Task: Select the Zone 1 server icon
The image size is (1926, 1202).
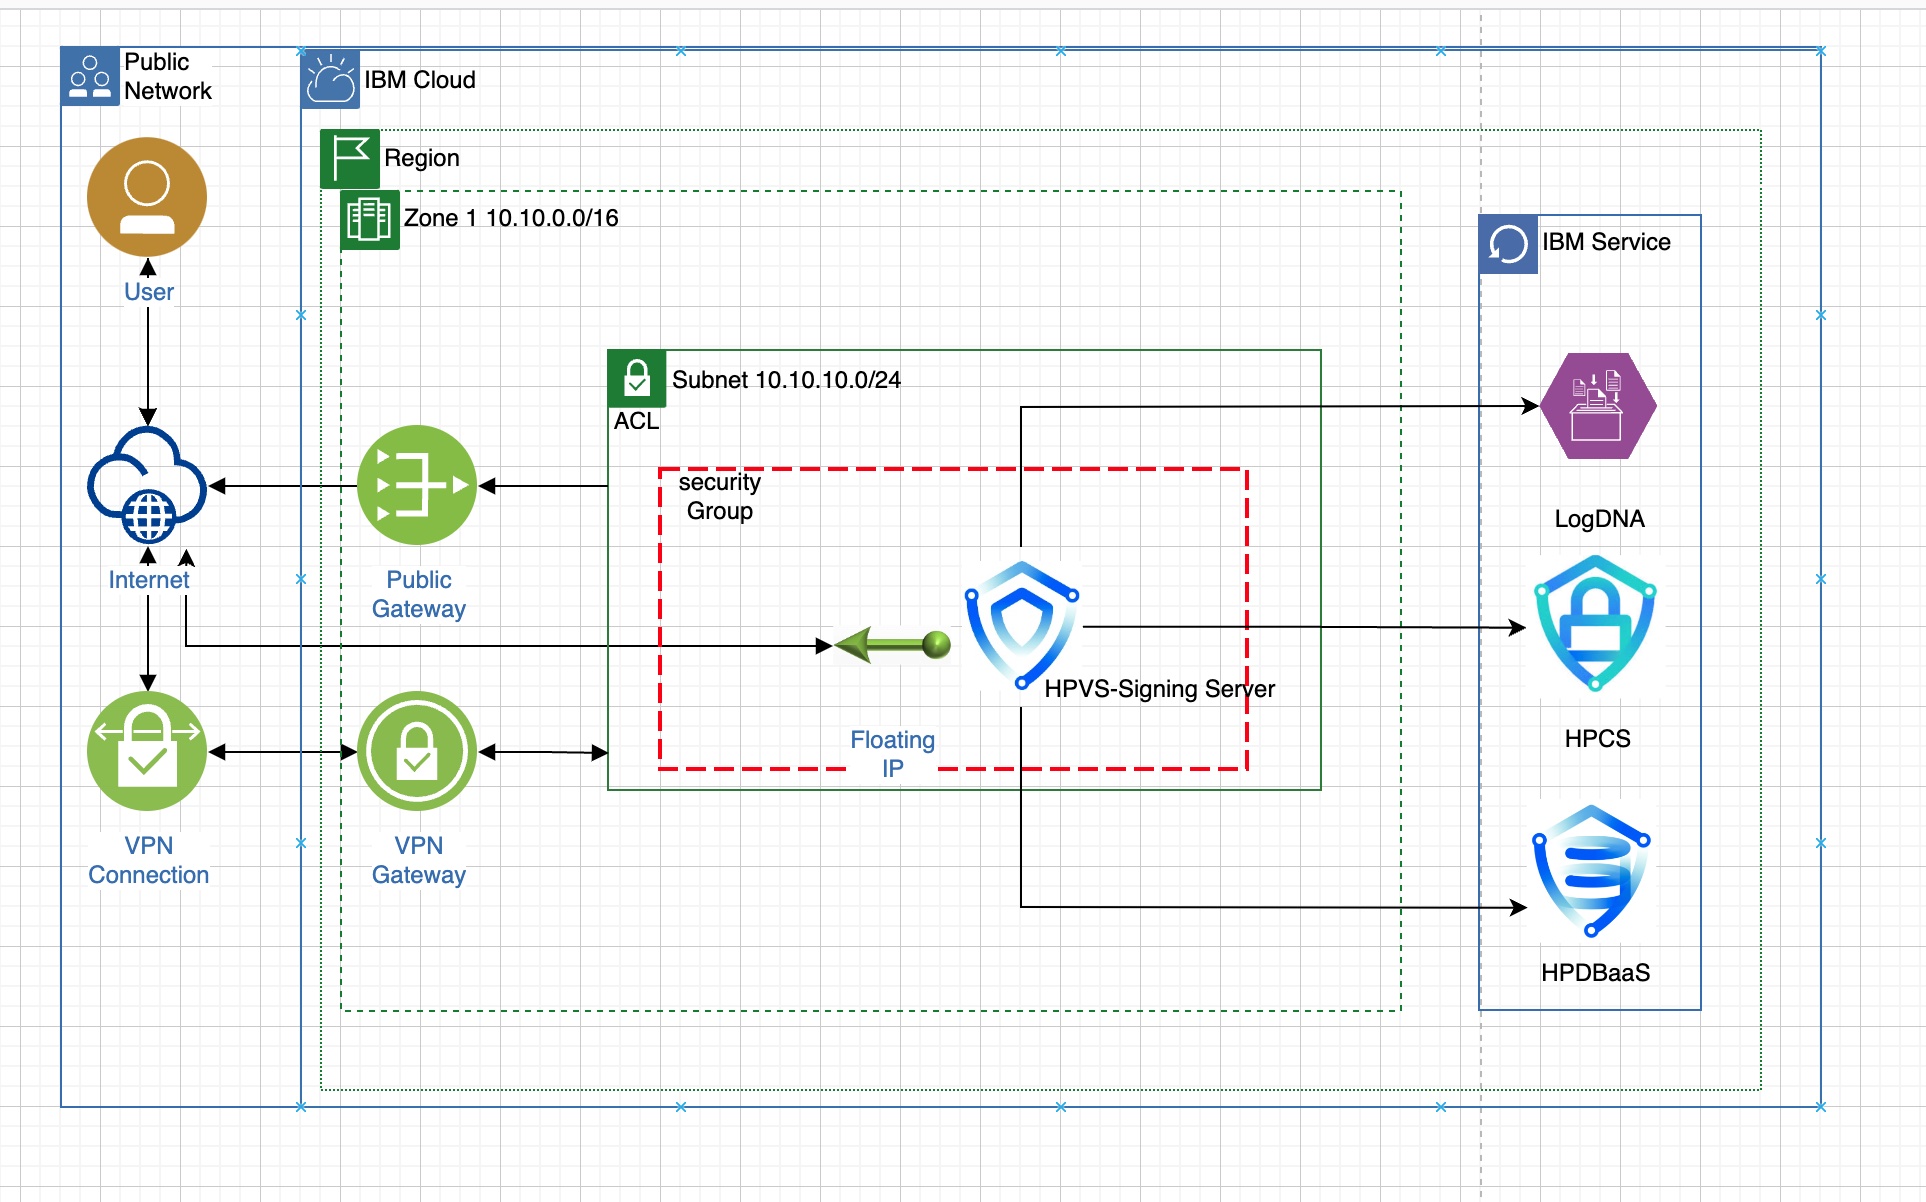Action: (369, 219)
